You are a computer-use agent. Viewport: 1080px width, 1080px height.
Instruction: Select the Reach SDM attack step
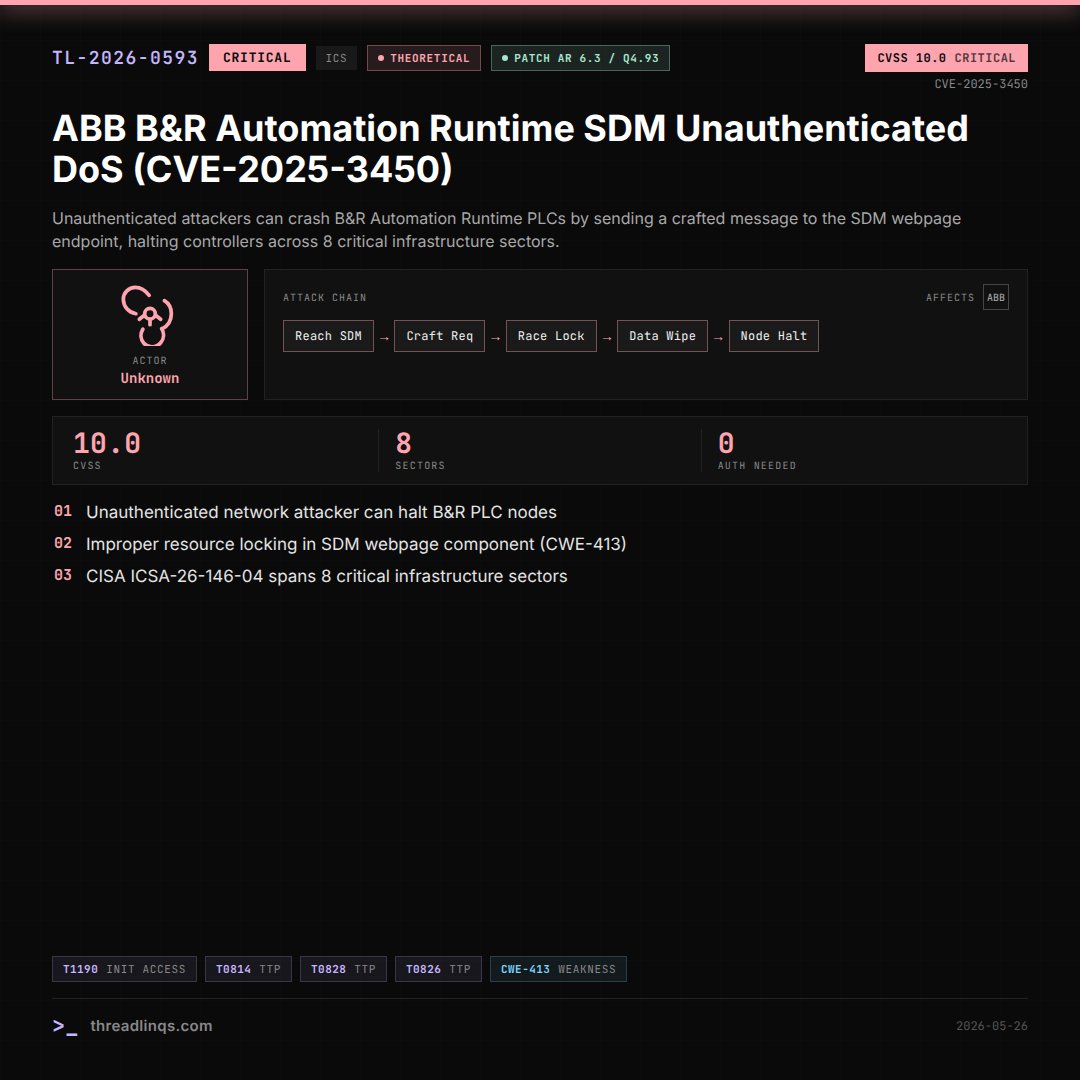(x=328, y=336)
